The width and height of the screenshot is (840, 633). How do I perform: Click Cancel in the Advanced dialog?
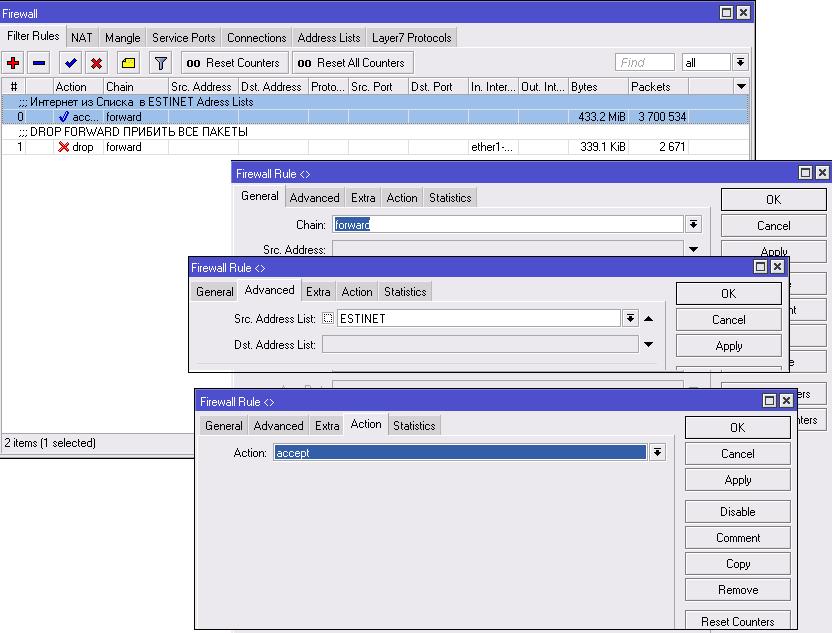[729, 320]
